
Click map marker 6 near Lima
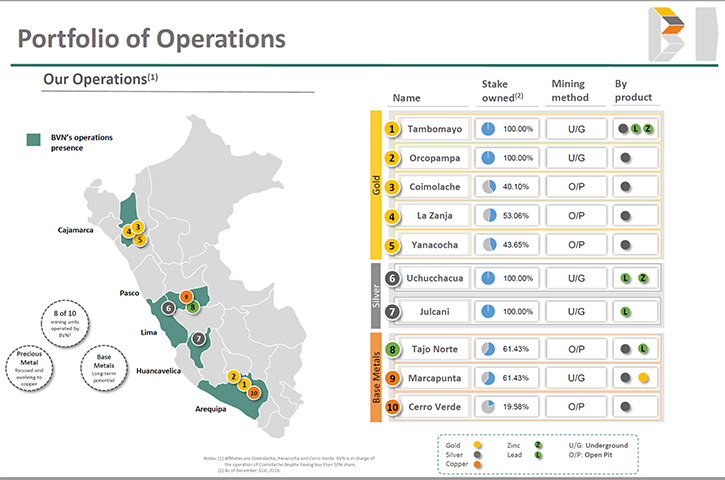(x=168, y=308)
